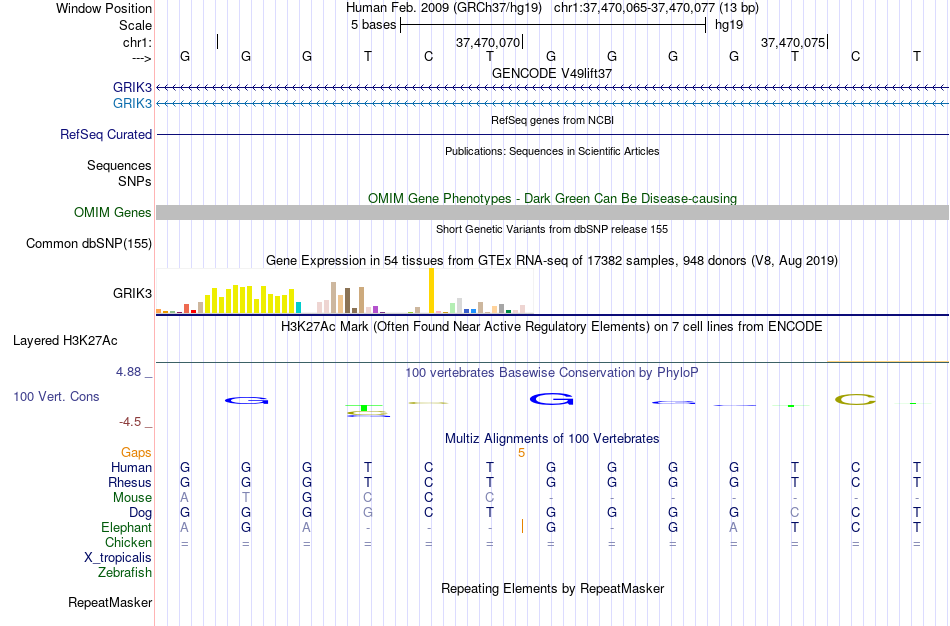Click the orange gap count 5
Viewport: 950px width, 626px height.
point(521,453)
